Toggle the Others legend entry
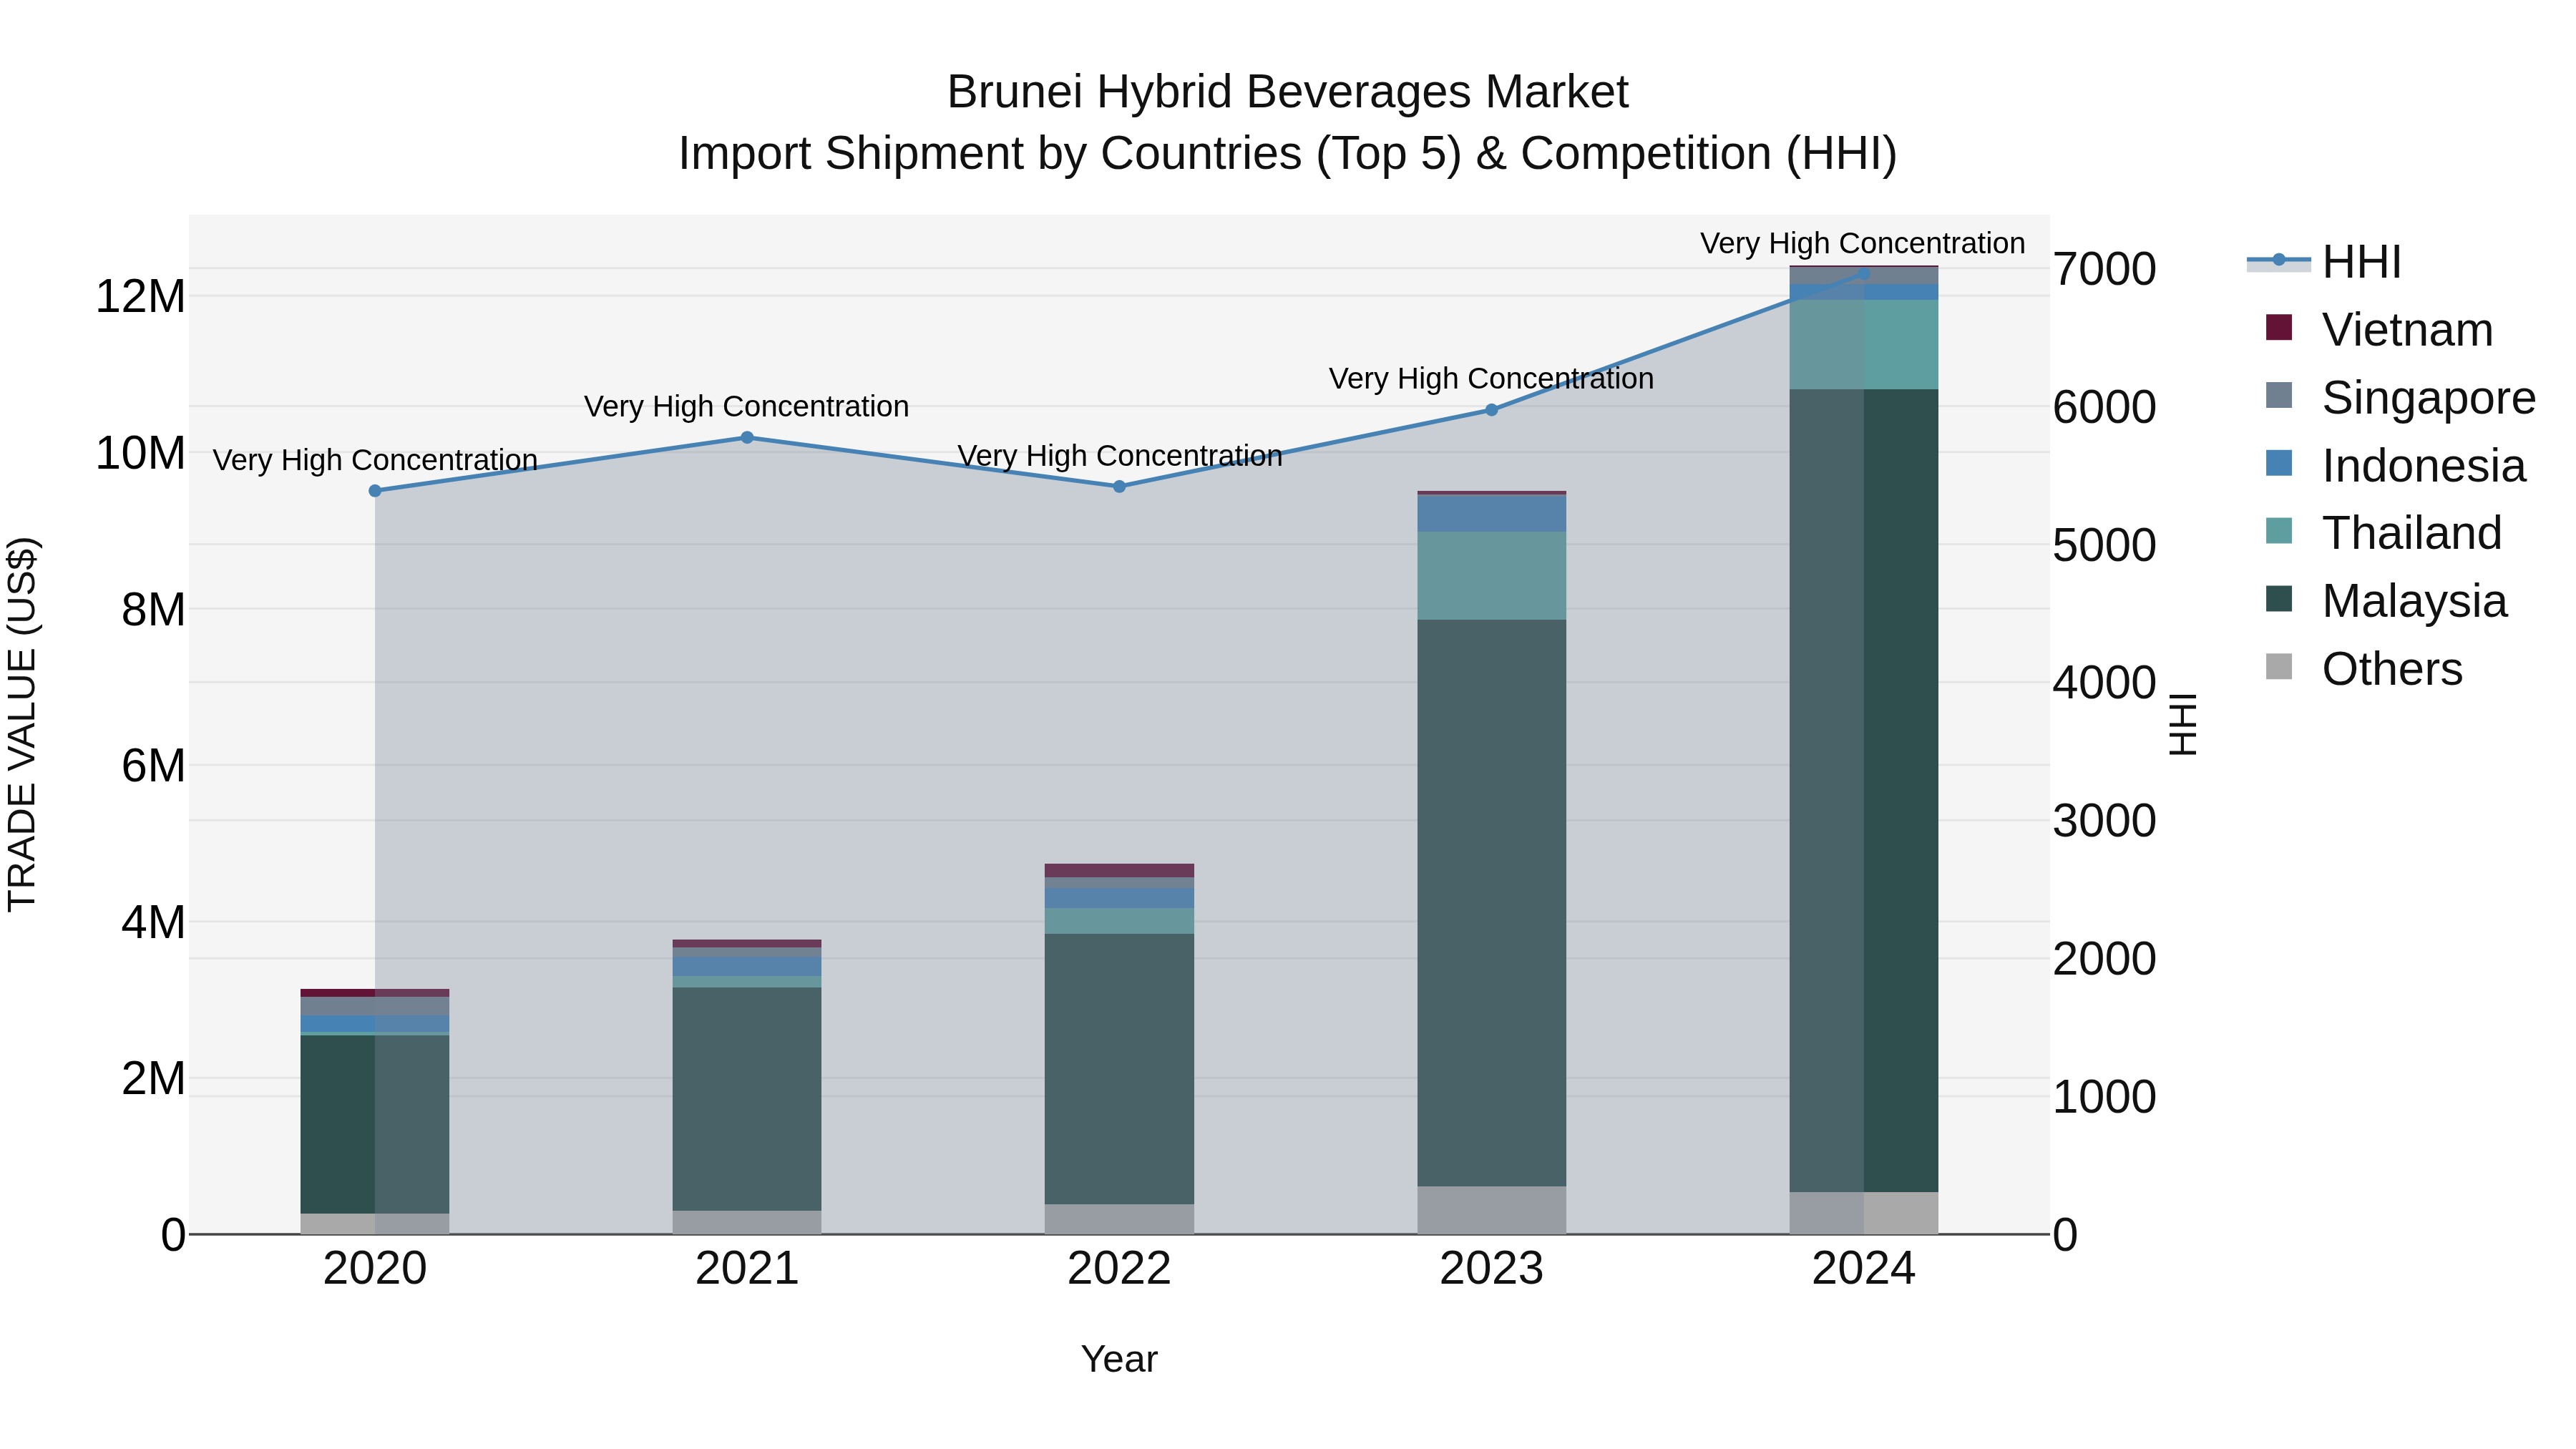 2364,668
